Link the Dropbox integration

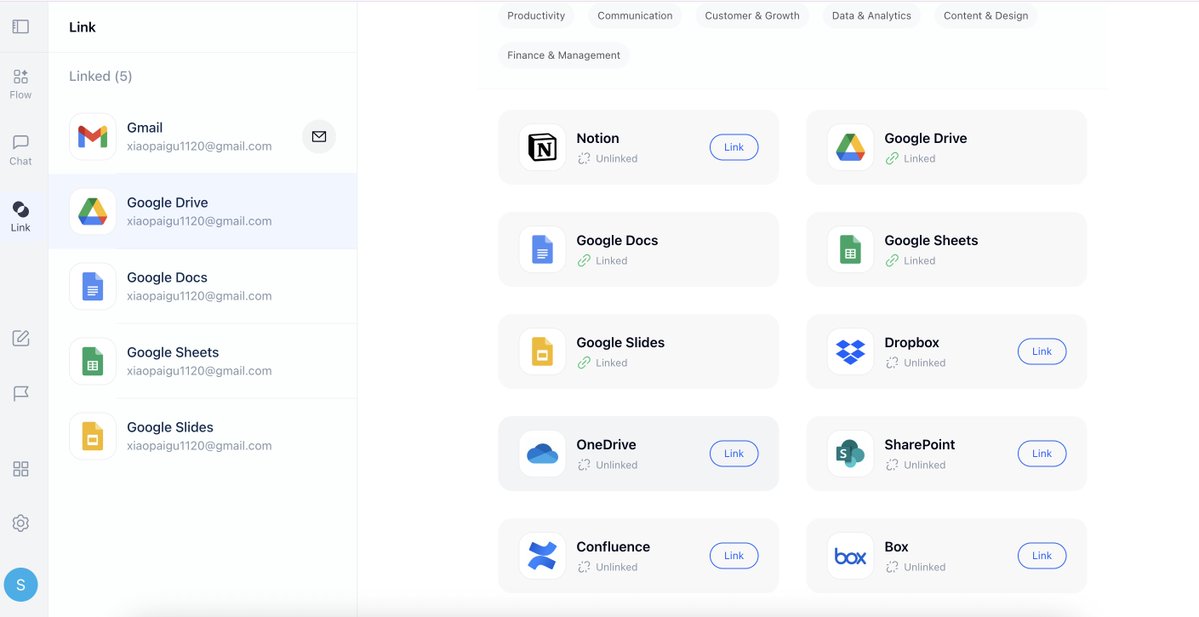(1042, 352)
